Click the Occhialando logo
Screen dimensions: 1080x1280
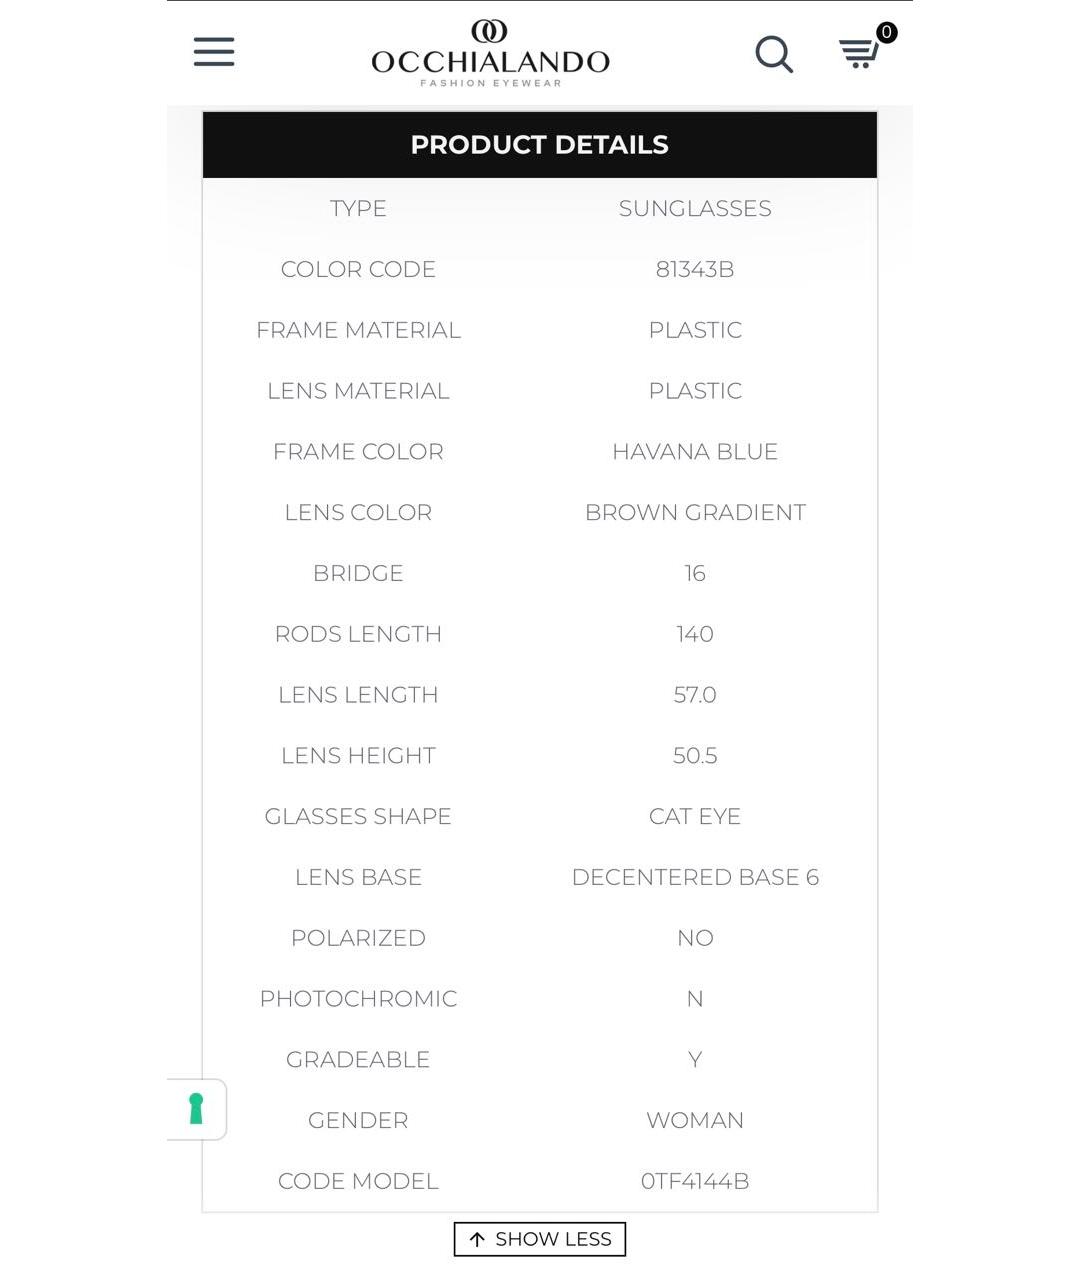click(x=490, y=54)
